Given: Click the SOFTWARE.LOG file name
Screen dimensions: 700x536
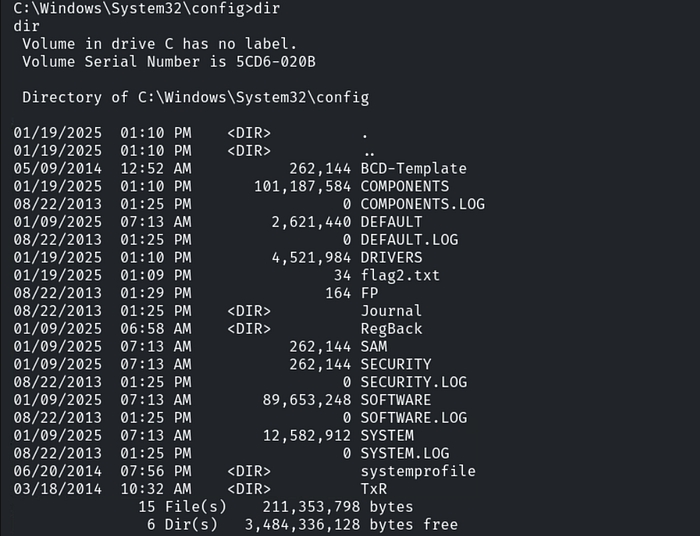Looking at the screenshot, I should coord(413,417).
